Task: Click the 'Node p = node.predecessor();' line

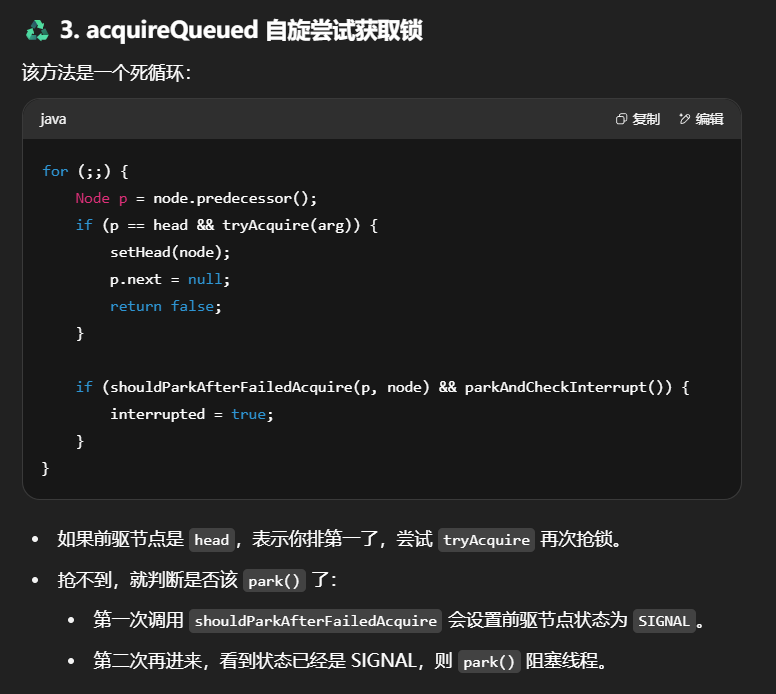Action: 196,198
